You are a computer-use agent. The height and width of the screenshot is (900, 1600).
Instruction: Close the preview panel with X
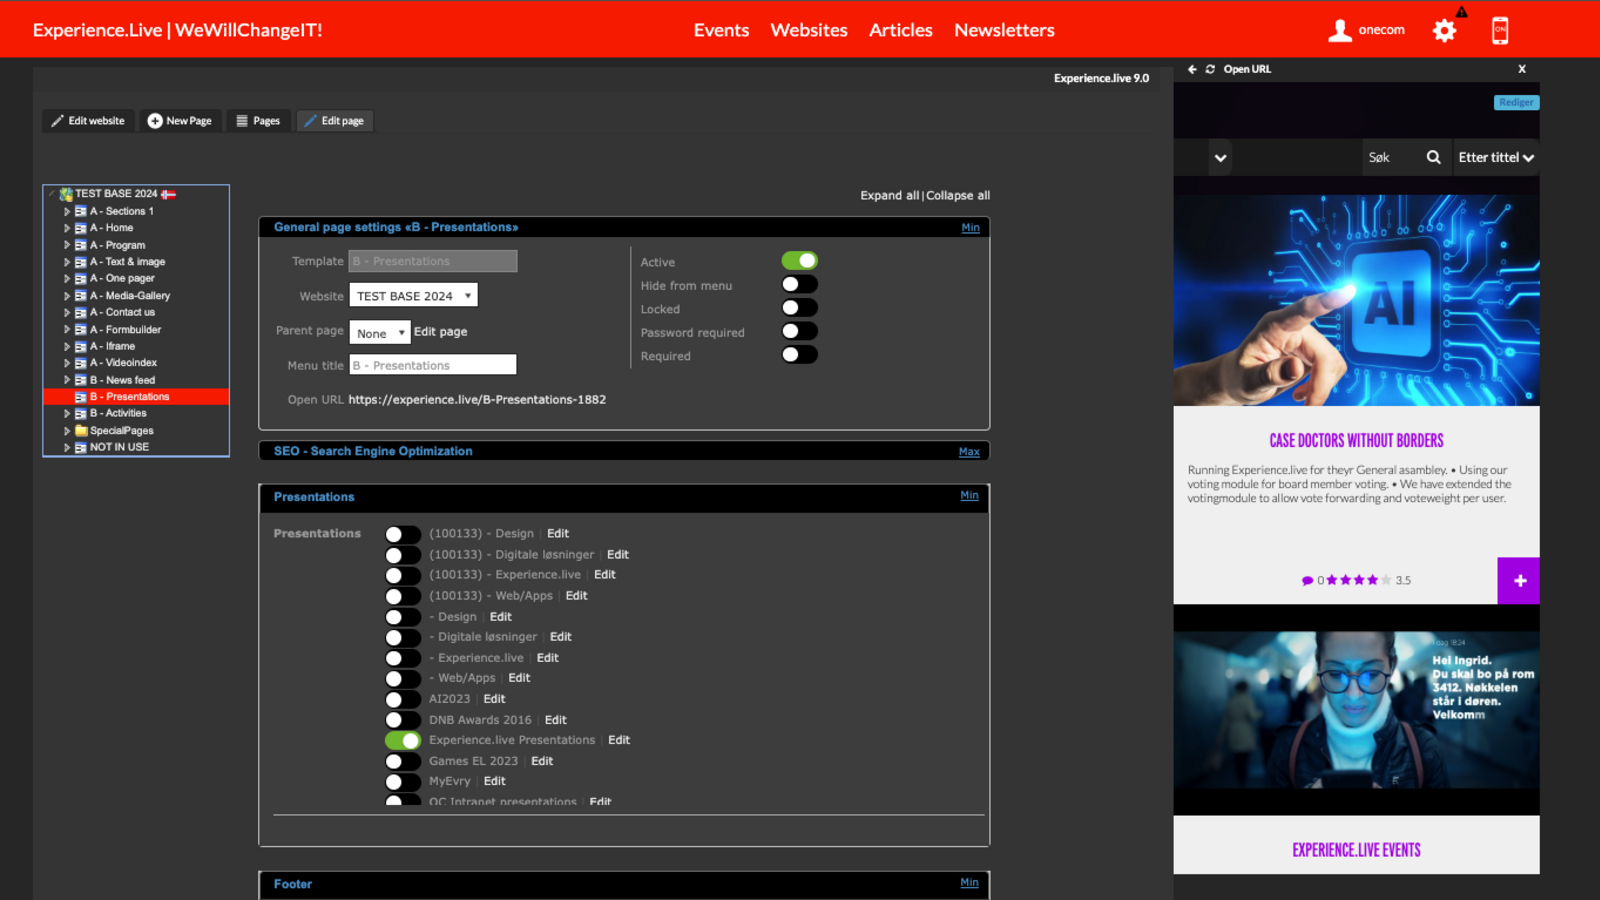(x=1522, y=69)
